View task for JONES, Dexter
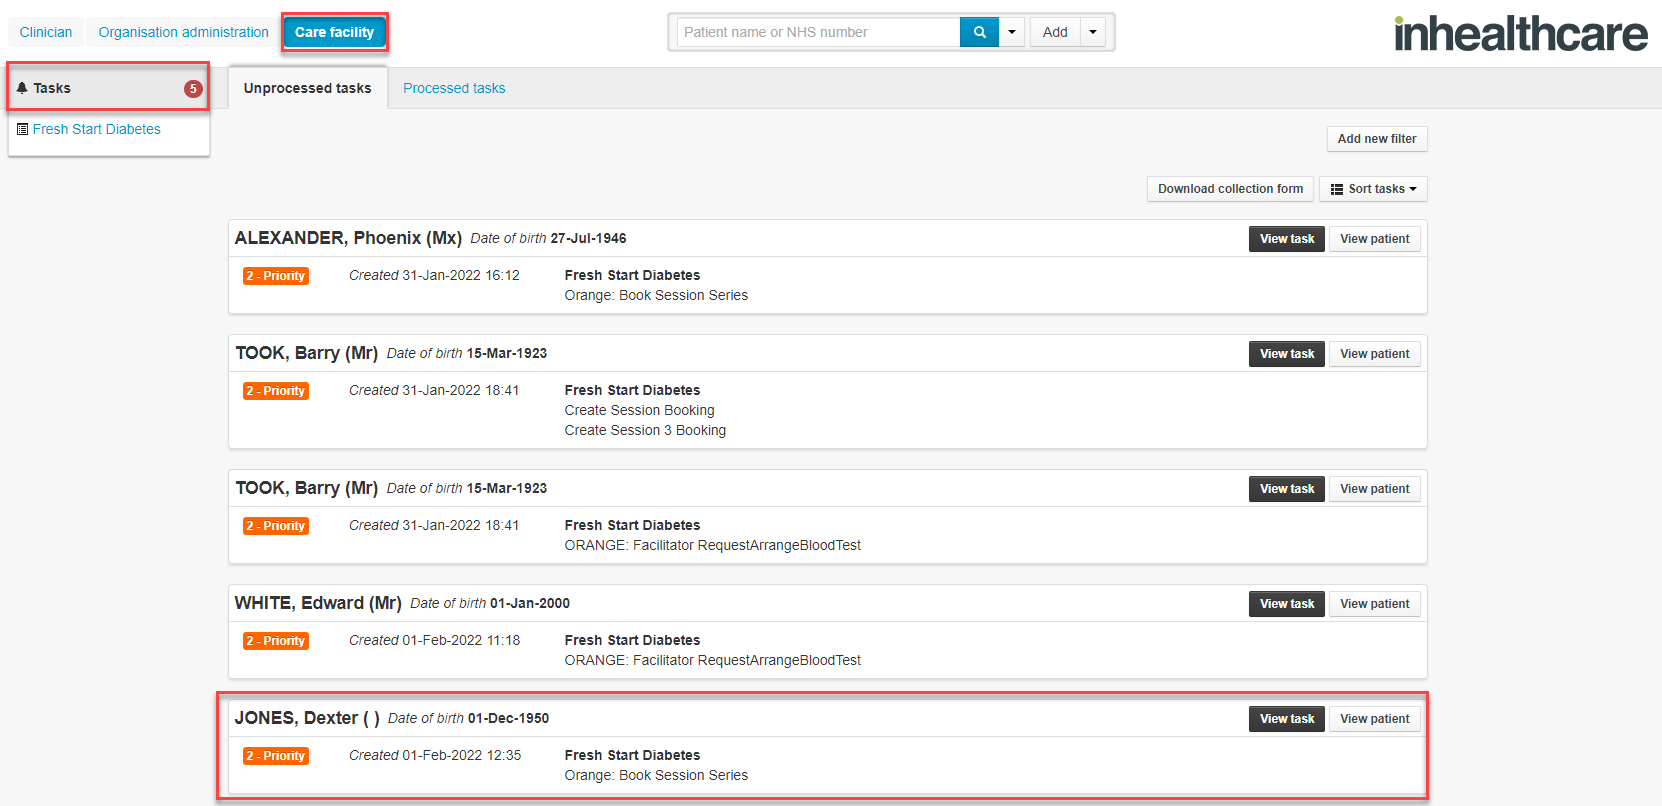1662x806 pixels. click(x=1287, y=719)
